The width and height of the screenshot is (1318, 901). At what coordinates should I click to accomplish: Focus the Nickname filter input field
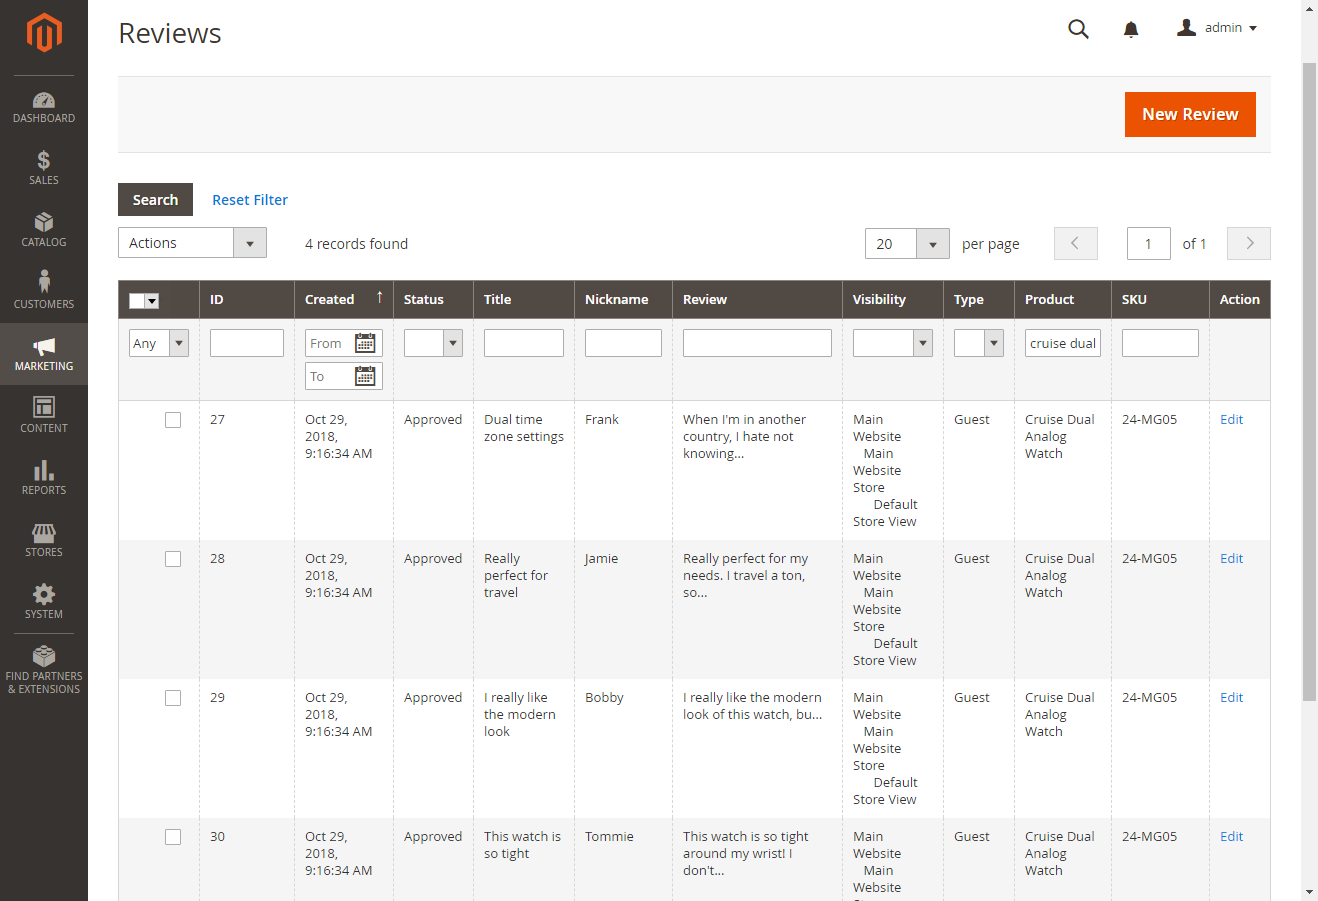pos(623,343)
